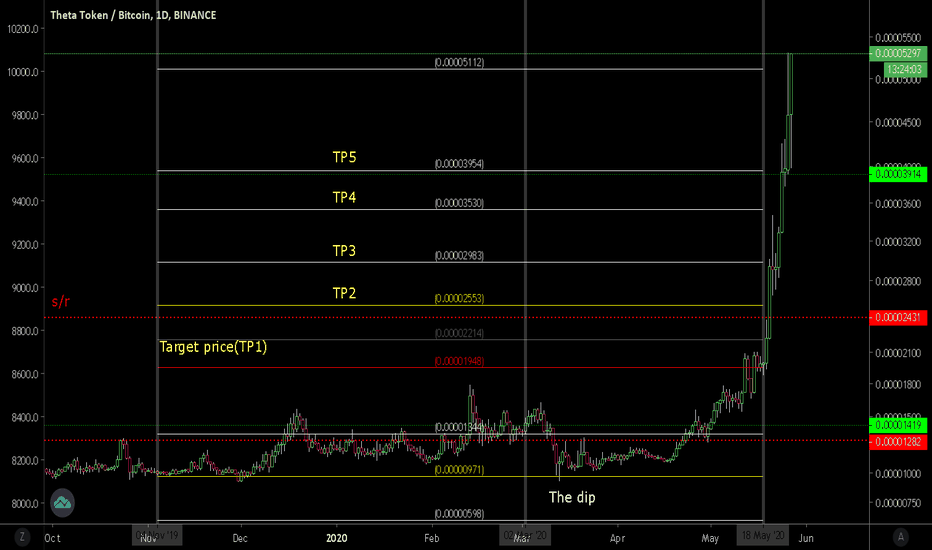
Task: Click 8000.0 on the left price scale
Action: (x=25, y=504)
